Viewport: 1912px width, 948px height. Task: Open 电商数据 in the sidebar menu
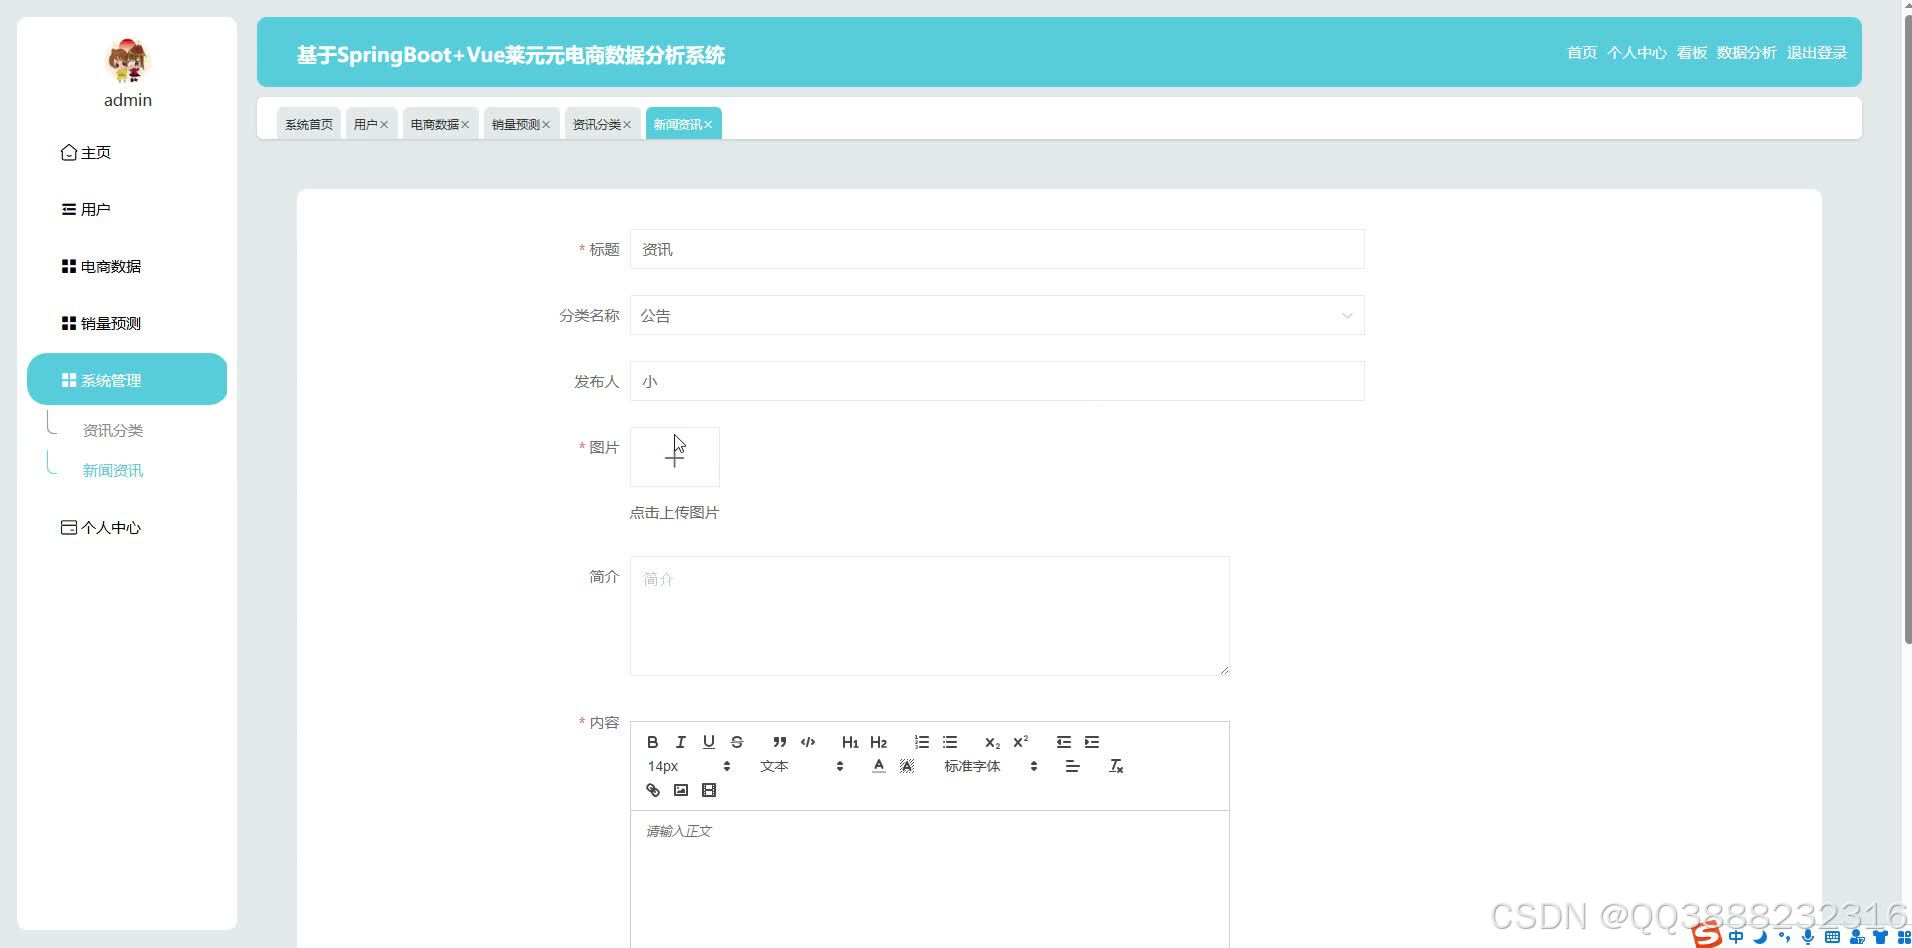click(x=127, y=267)
